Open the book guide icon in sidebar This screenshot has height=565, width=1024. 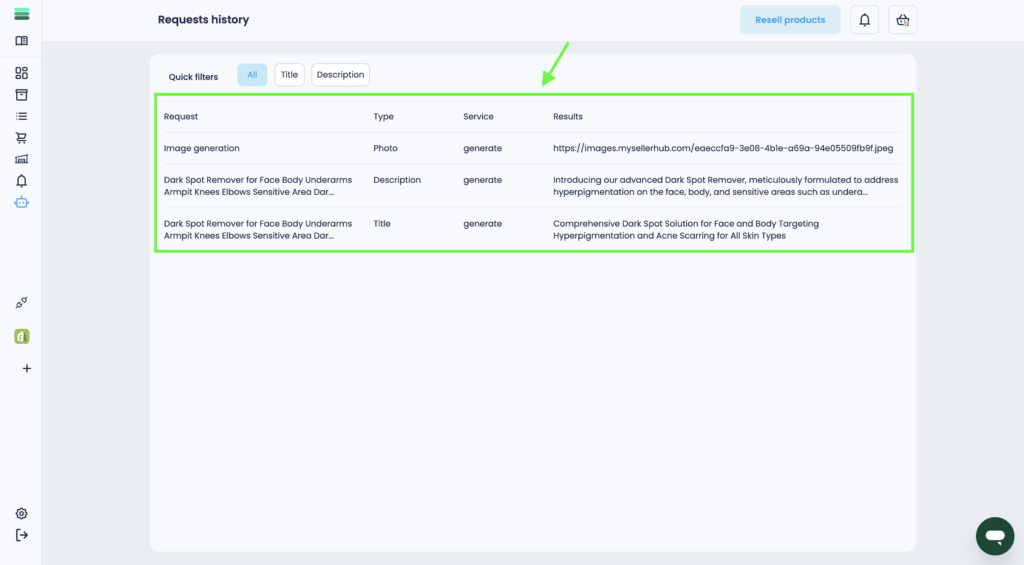(21, 41)
